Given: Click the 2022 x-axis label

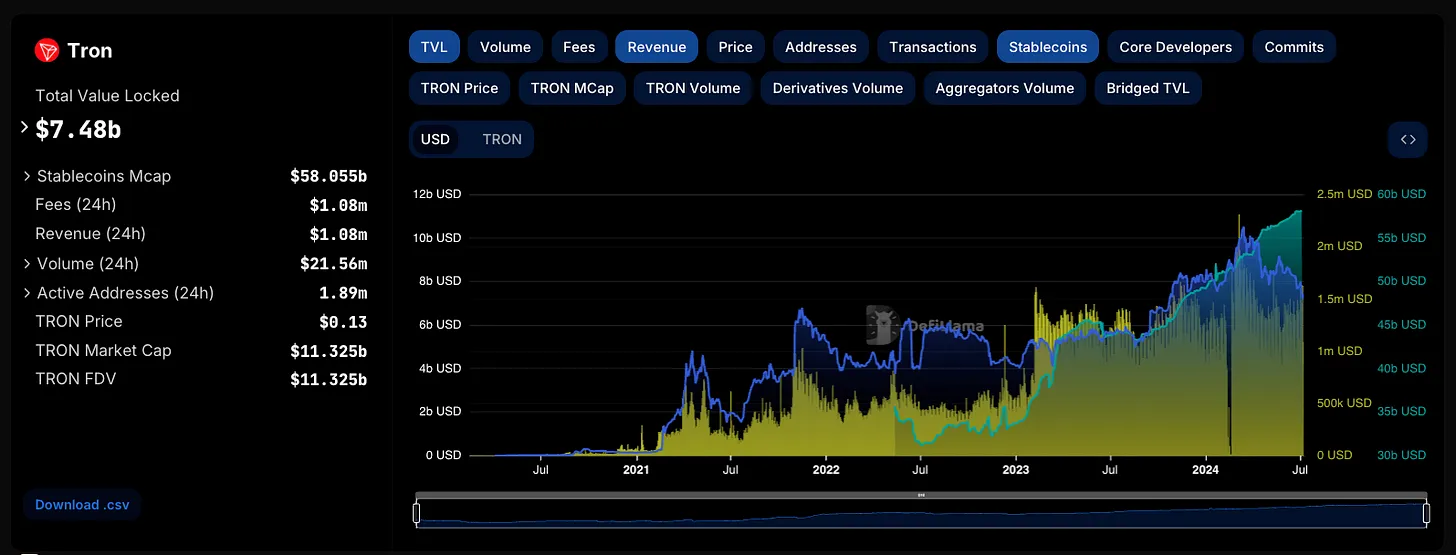Looking at the screenshot, I should click(x=826, y=469).
